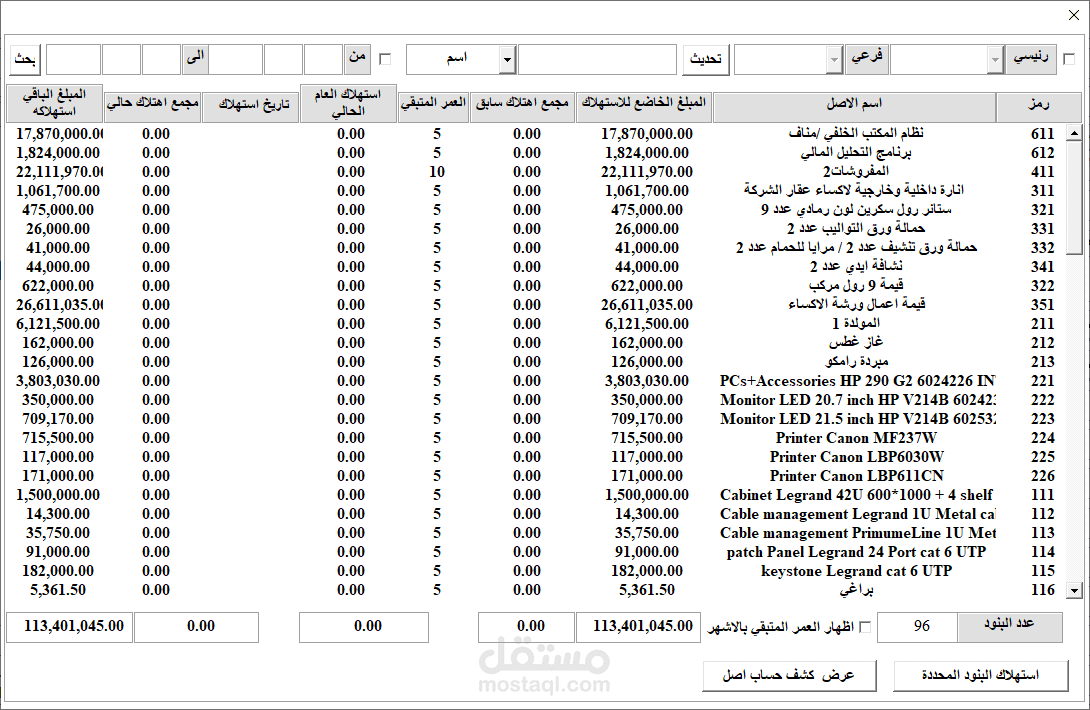Open the فرعي account dropdown arrow
Screen dimensions: 1090x710
pyautogui.click(x=834, y=60)
